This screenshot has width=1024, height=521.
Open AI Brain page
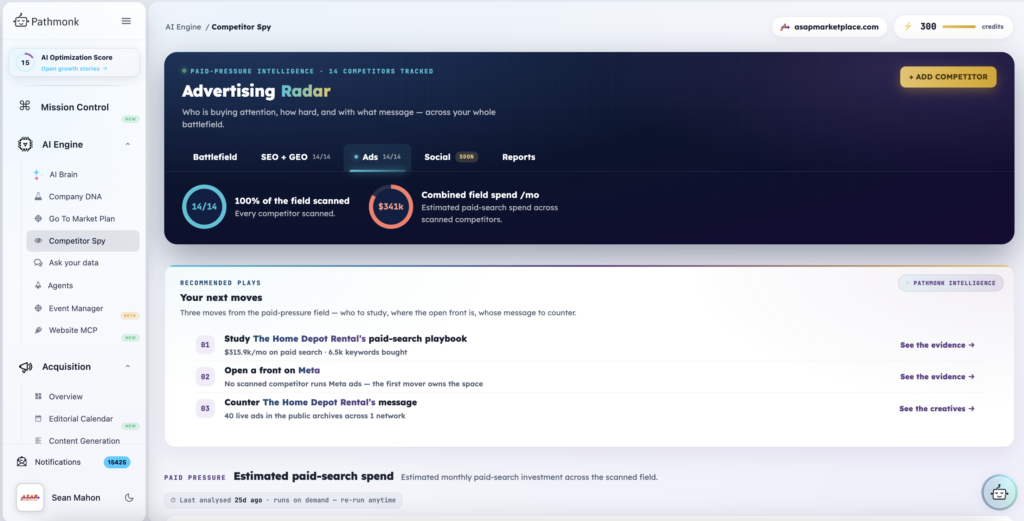click(63, 174)
